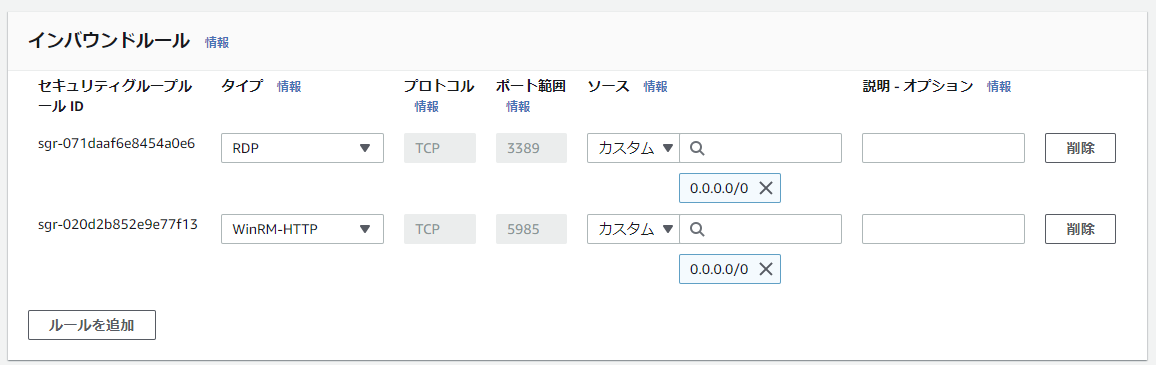Open 情報 link under ポート範囲
Screen dimensions: 1156x365
[x=518, y=106]
